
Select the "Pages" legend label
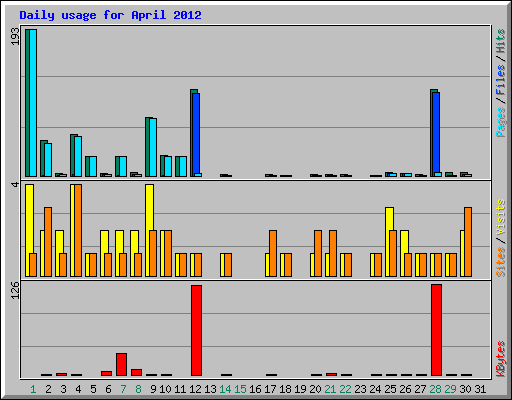pos(501,122)
